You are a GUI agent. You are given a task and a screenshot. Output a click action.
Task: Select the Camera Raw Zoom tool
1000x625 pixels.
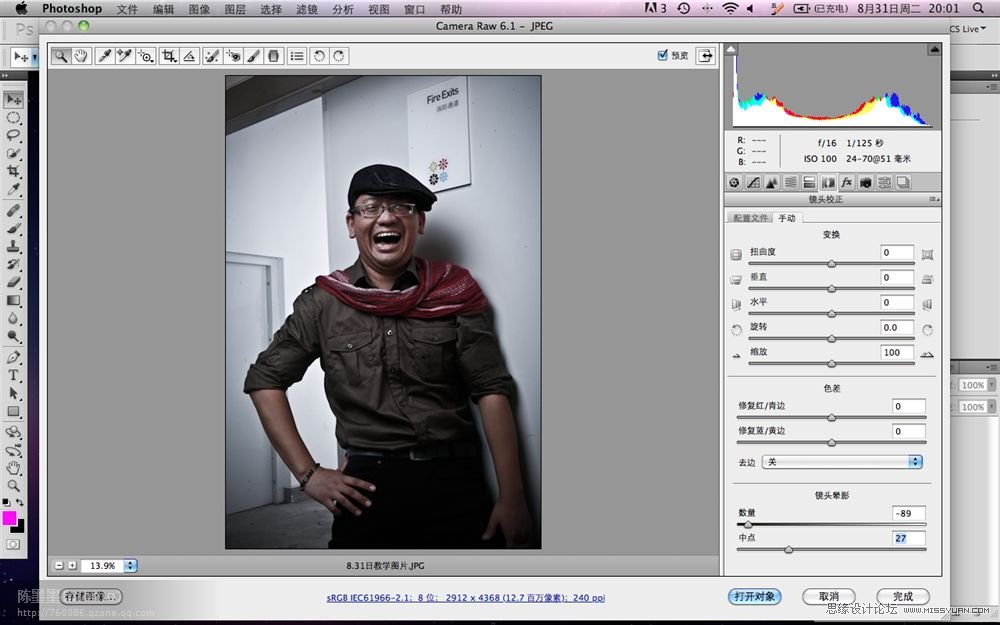pos(61,56)
